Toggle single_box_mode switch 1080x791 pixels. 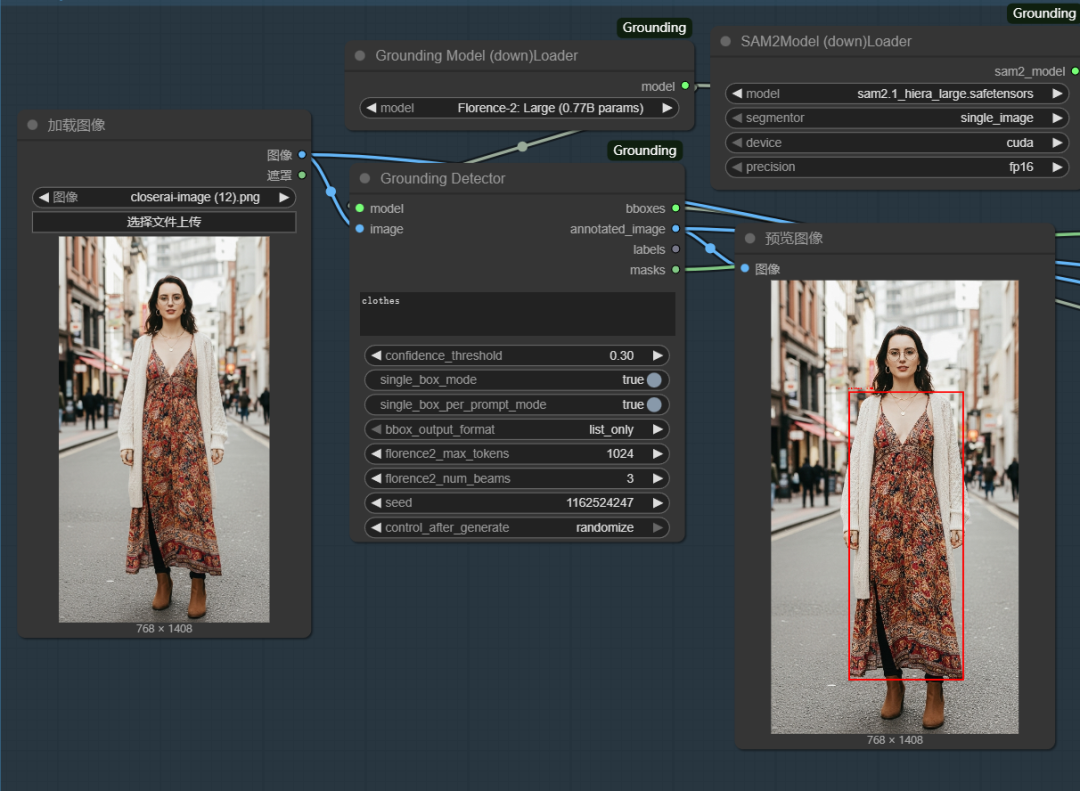pyautogui.click(x=654, y=380)
